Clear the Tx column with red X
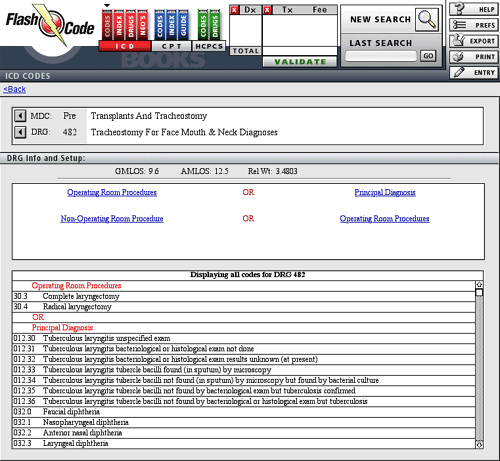Screen dimensions: 500x461 pos(267,10)
